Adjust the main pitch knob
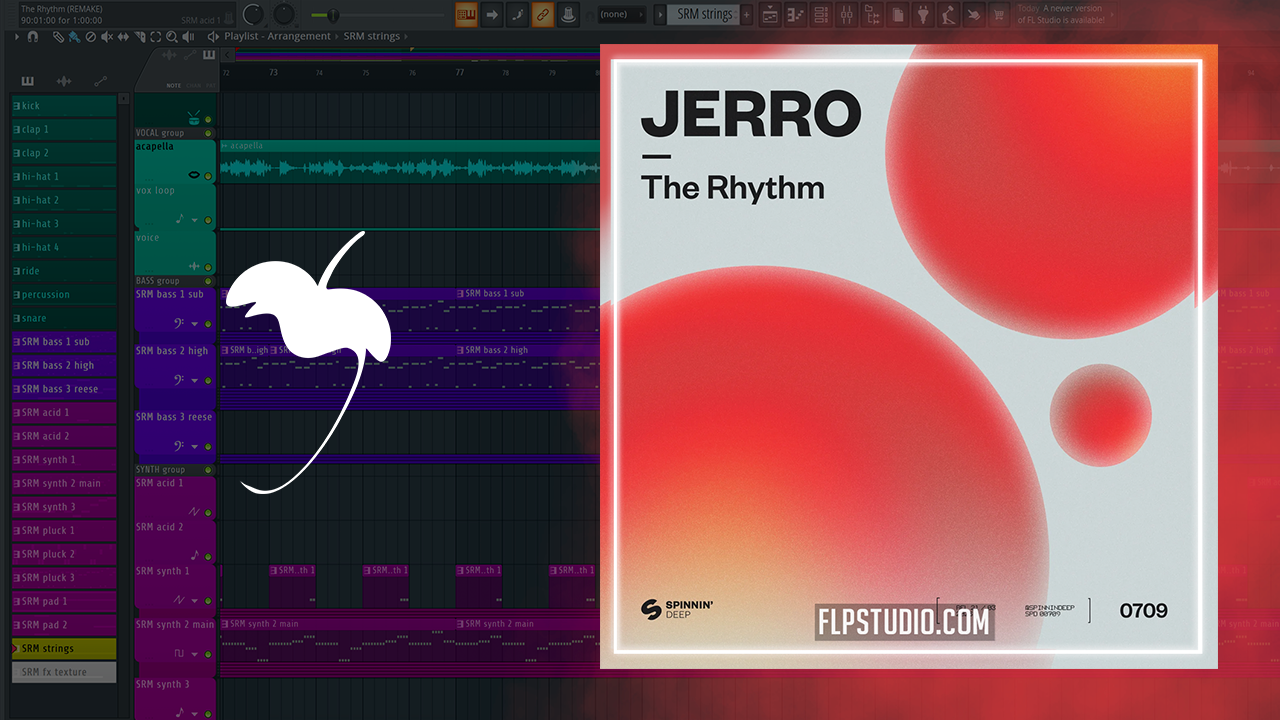 [285, 14]
